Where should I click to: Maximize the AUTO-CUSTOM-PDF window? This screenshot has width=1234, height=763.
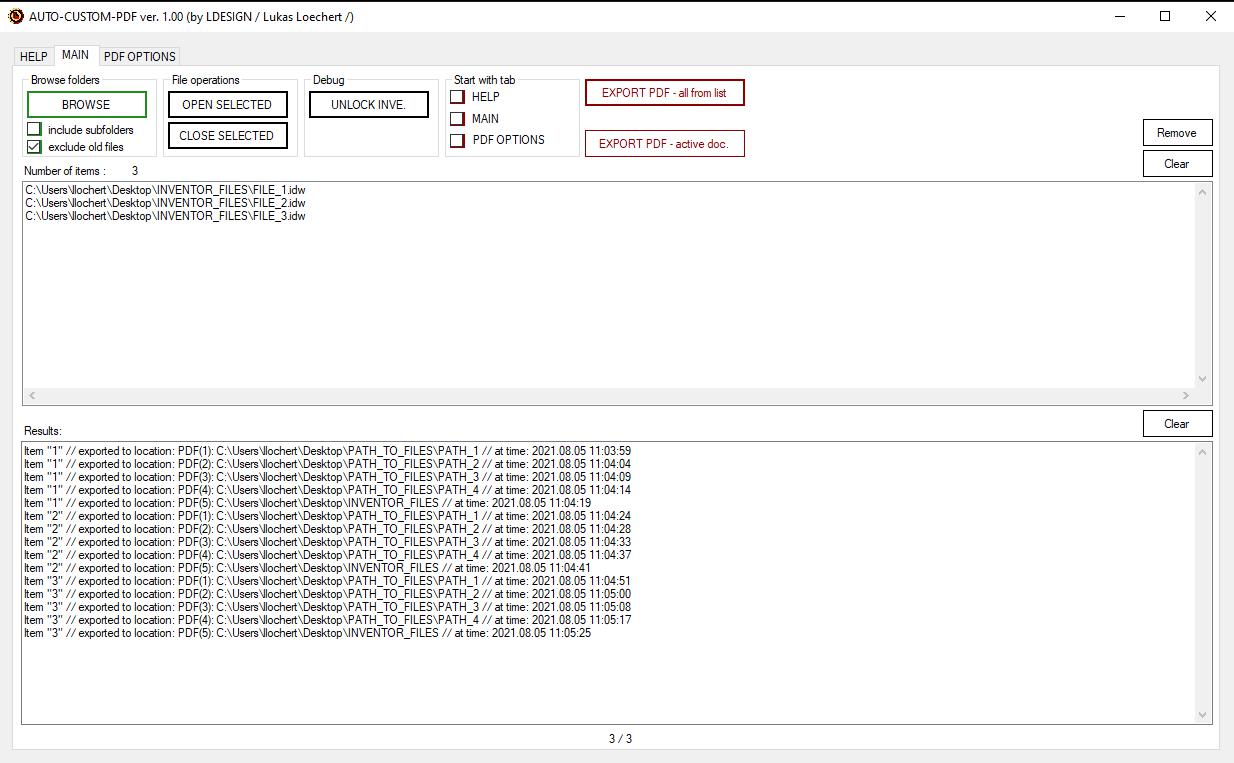click(1165, 16)
